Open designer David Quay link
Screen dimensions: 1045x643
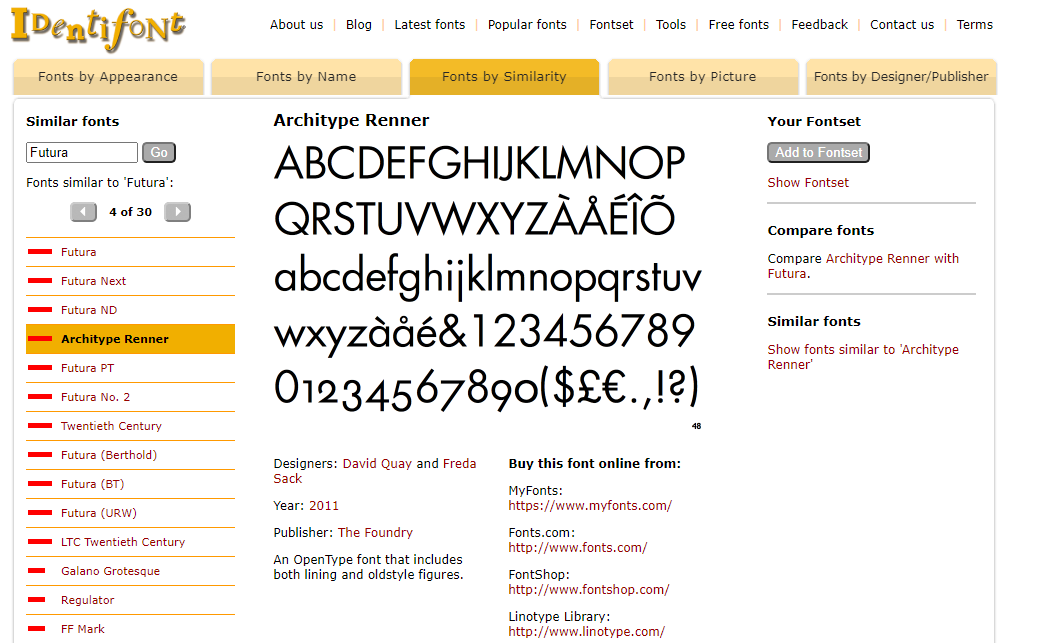377,464
